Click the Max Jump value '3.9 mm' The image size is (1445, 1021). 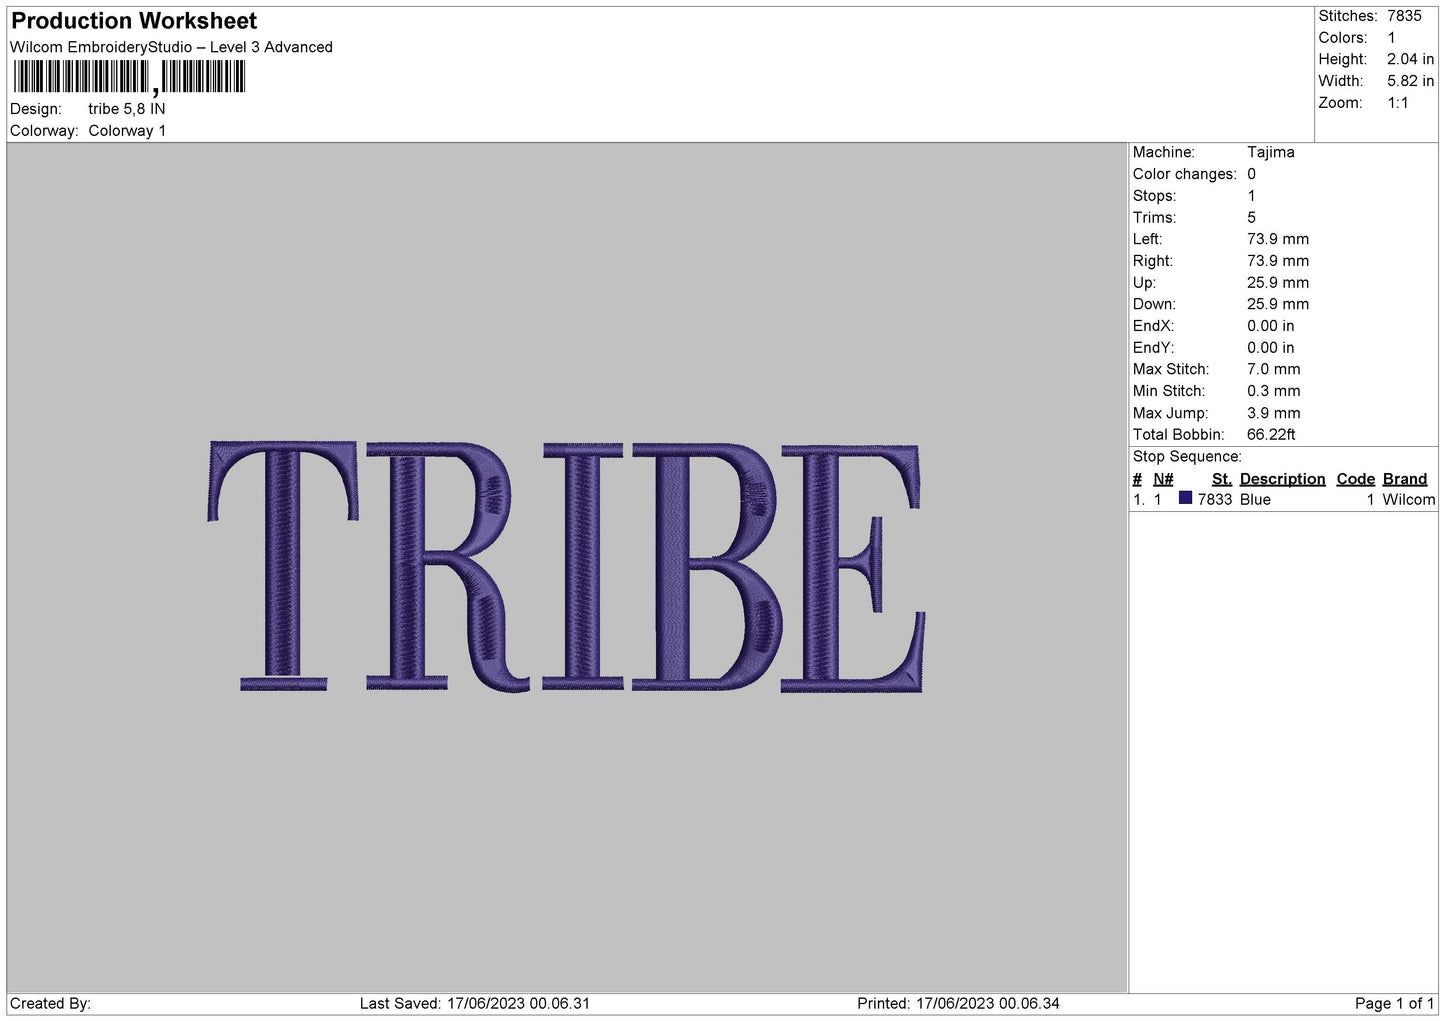click(1273, 413)
